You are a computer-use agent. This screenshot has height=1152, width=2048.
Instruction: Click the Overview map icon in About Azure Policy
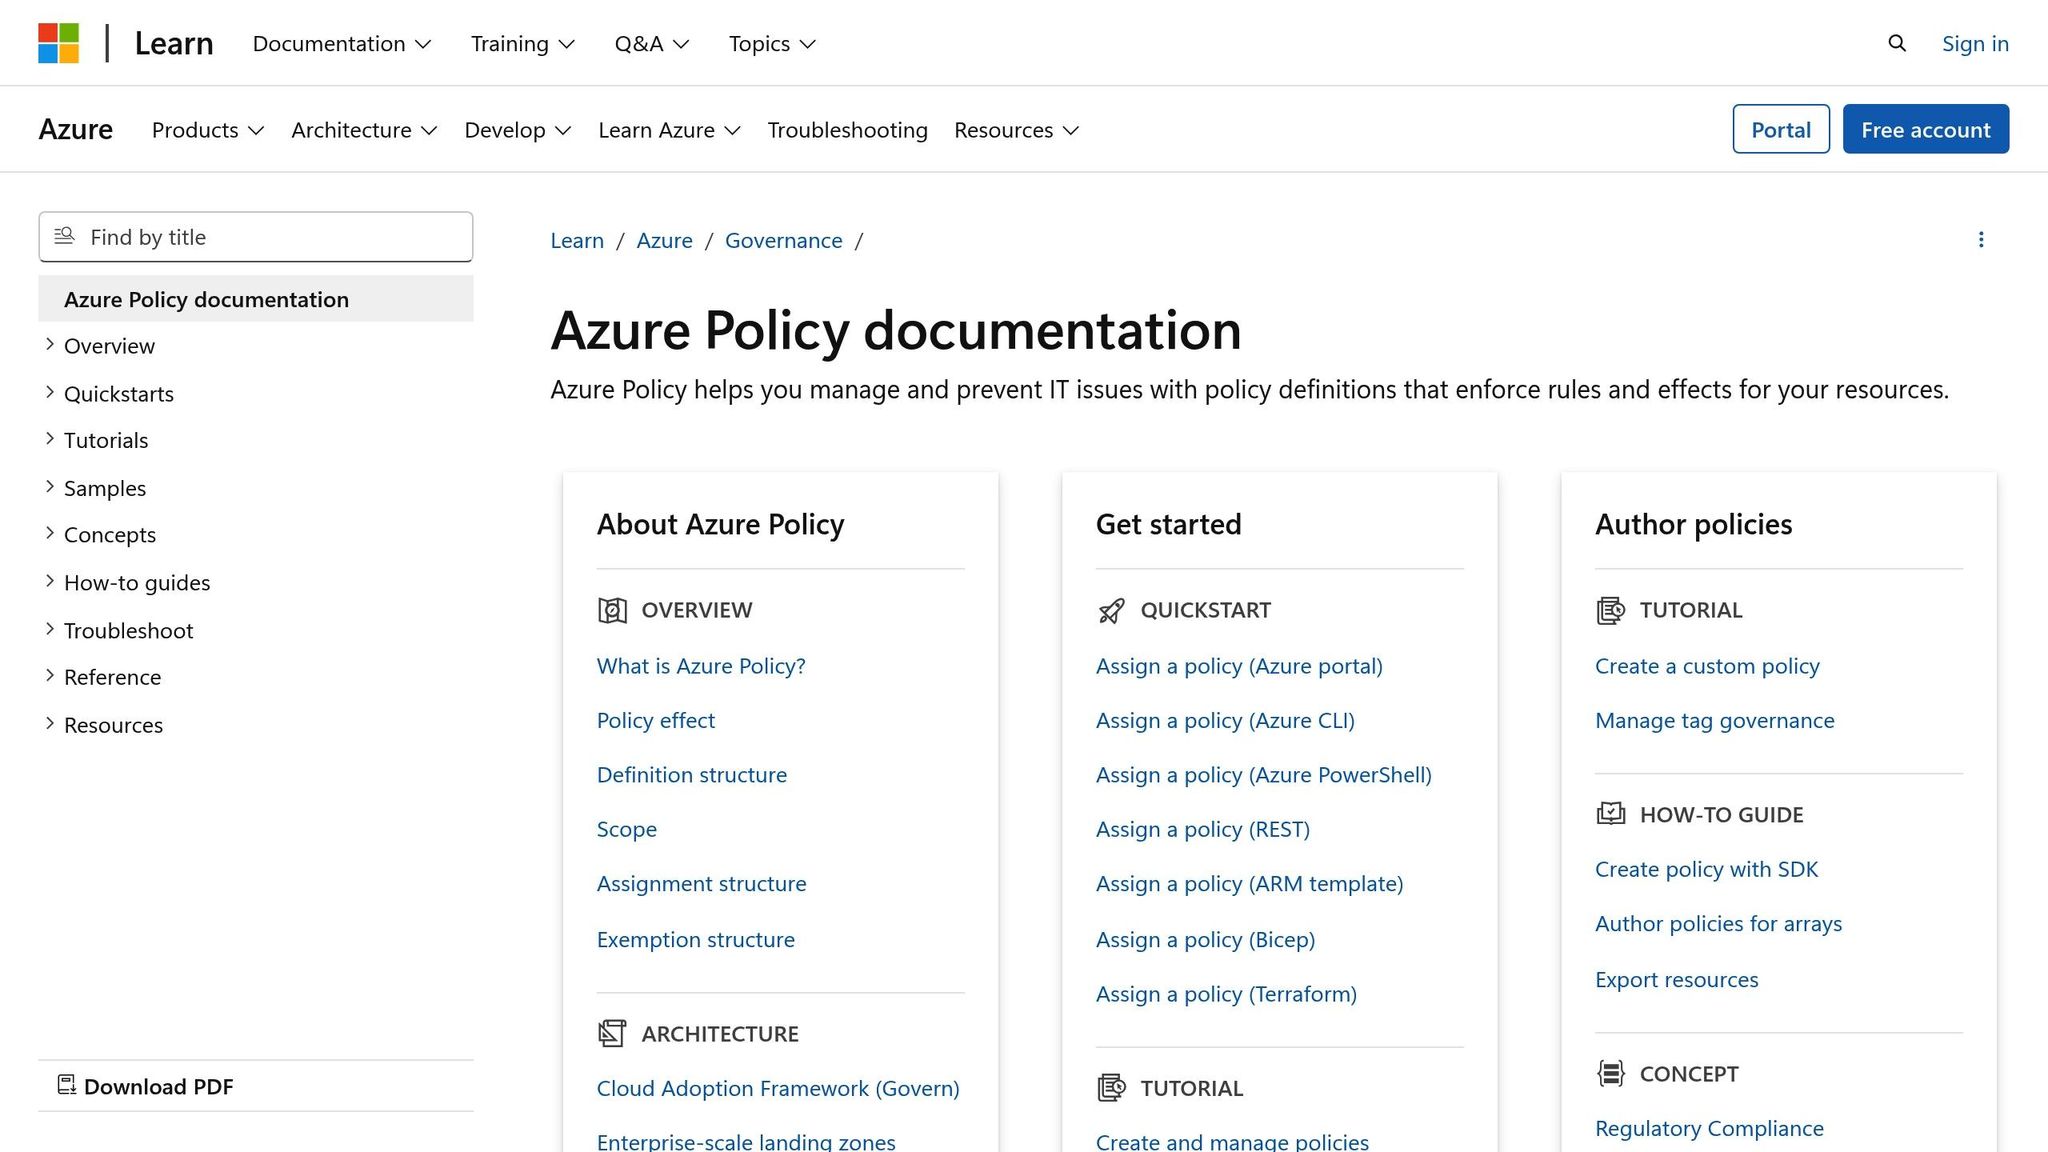tap(611, 609)
